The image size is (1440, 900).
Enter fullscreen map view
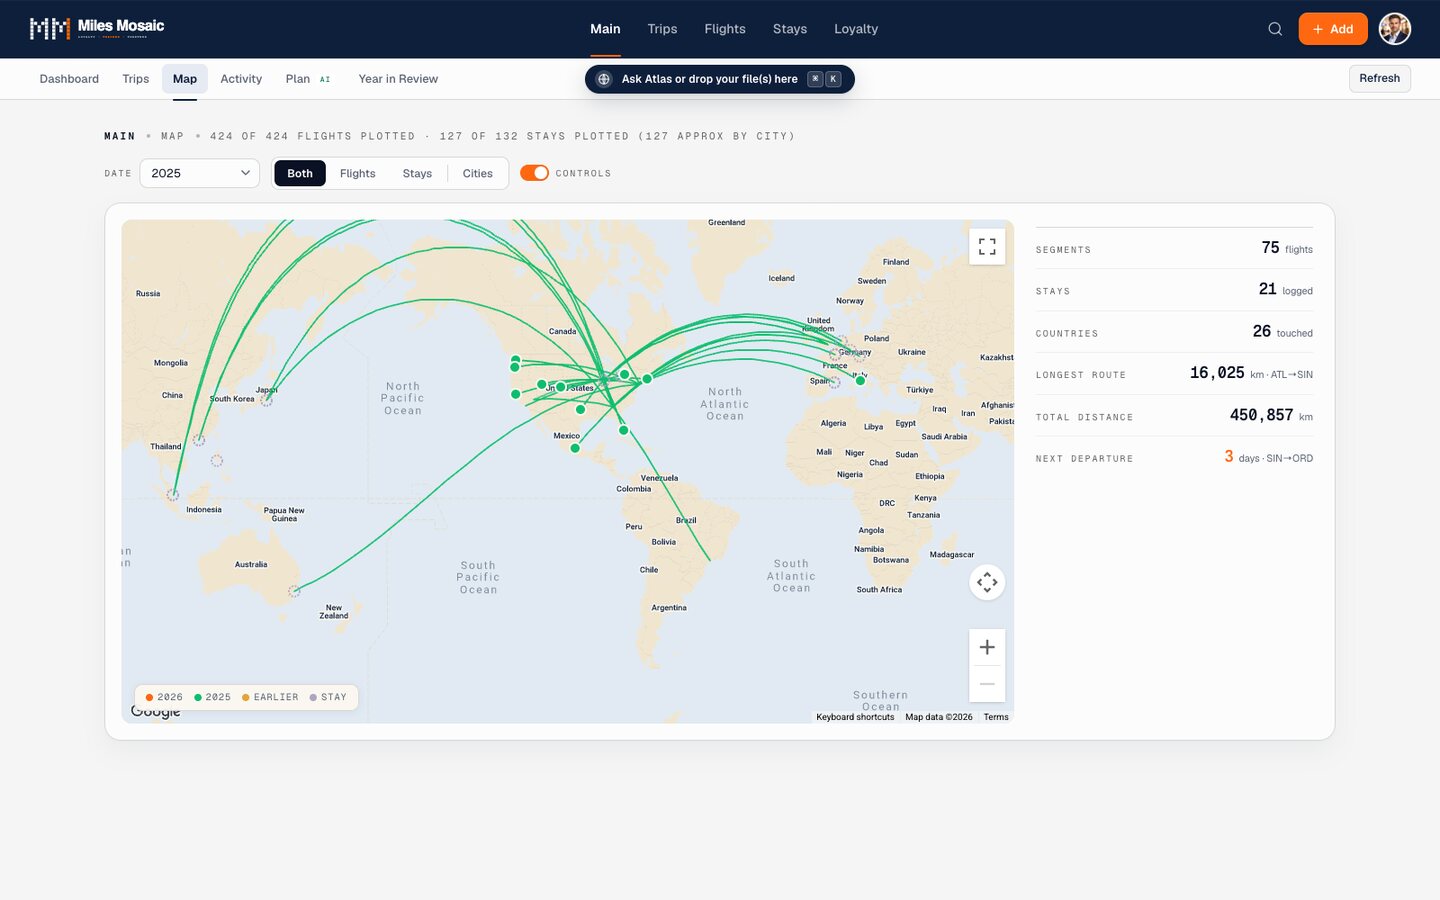point(987,247)
